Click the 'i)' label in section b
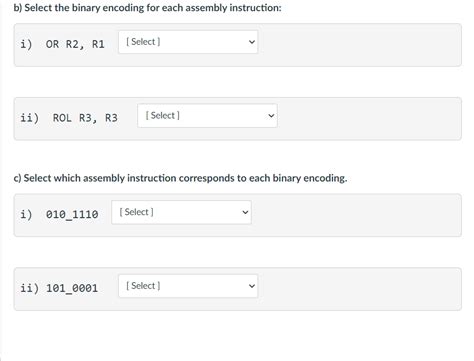474x361 pixels. click(x=26, y=44)
